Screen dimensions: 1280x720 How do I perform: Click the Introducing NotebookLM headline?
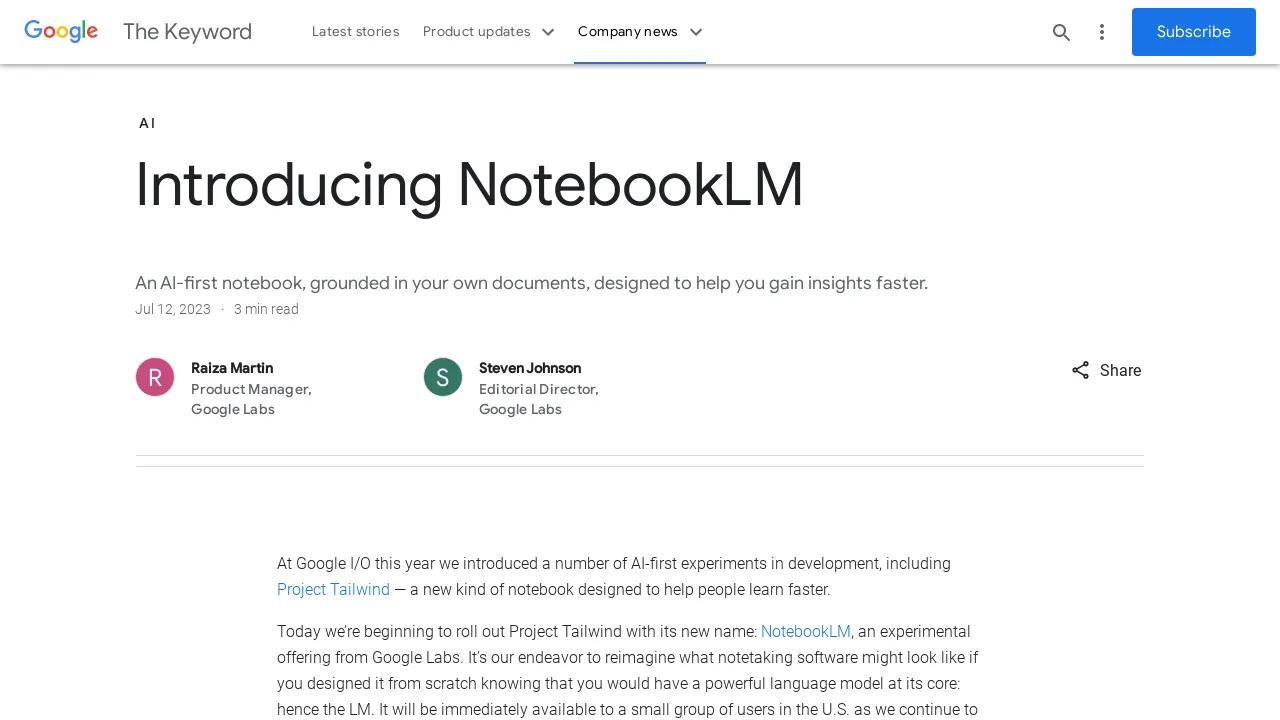(x=469, y=185)
